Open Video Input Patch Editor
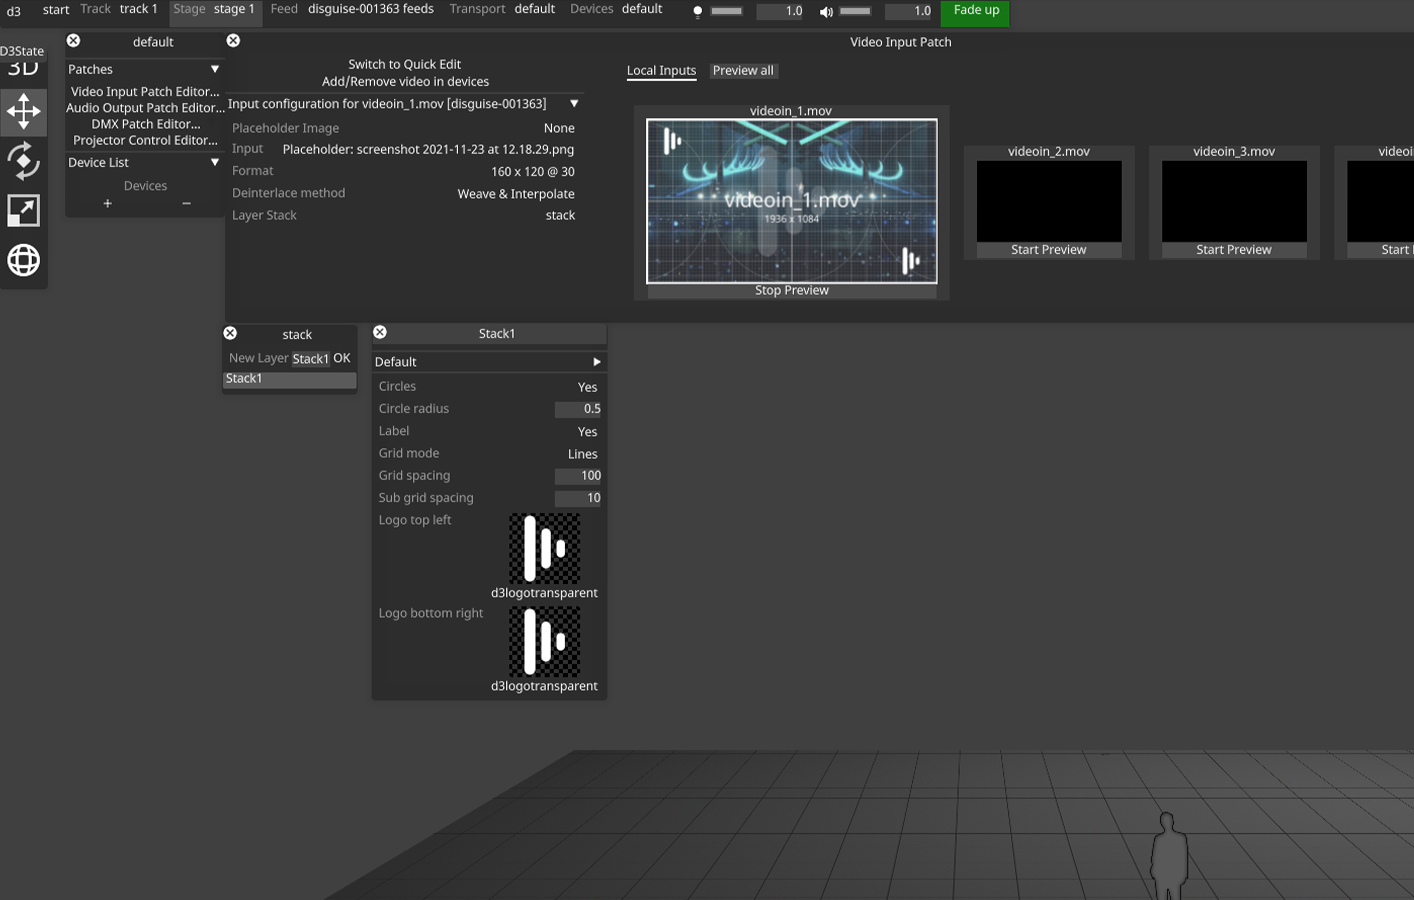Image resolution: width=1414 pixels, height=900 pixels. tap(145, 92)
